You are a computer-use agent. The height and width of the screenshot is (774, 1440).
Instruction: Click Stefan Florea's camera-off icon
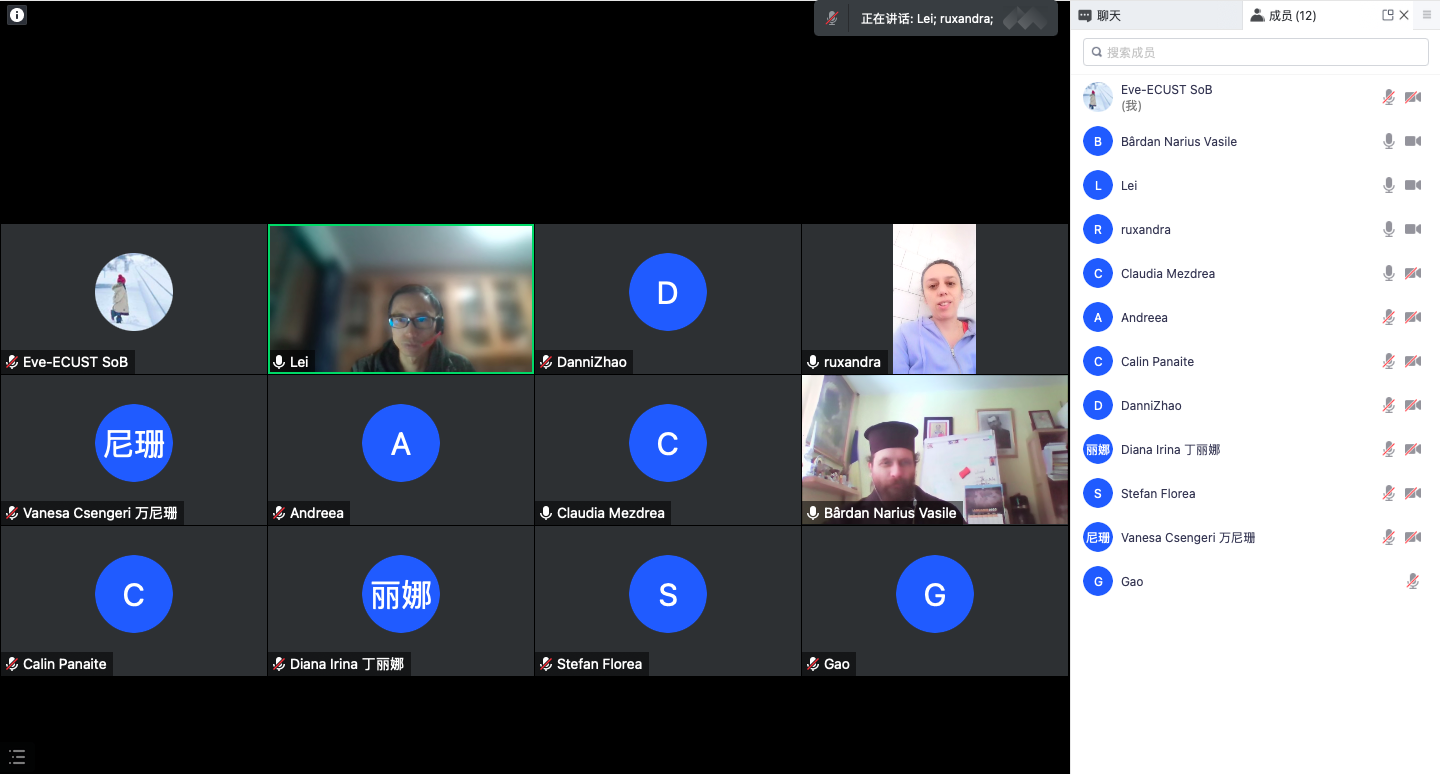coord(1412,493)
